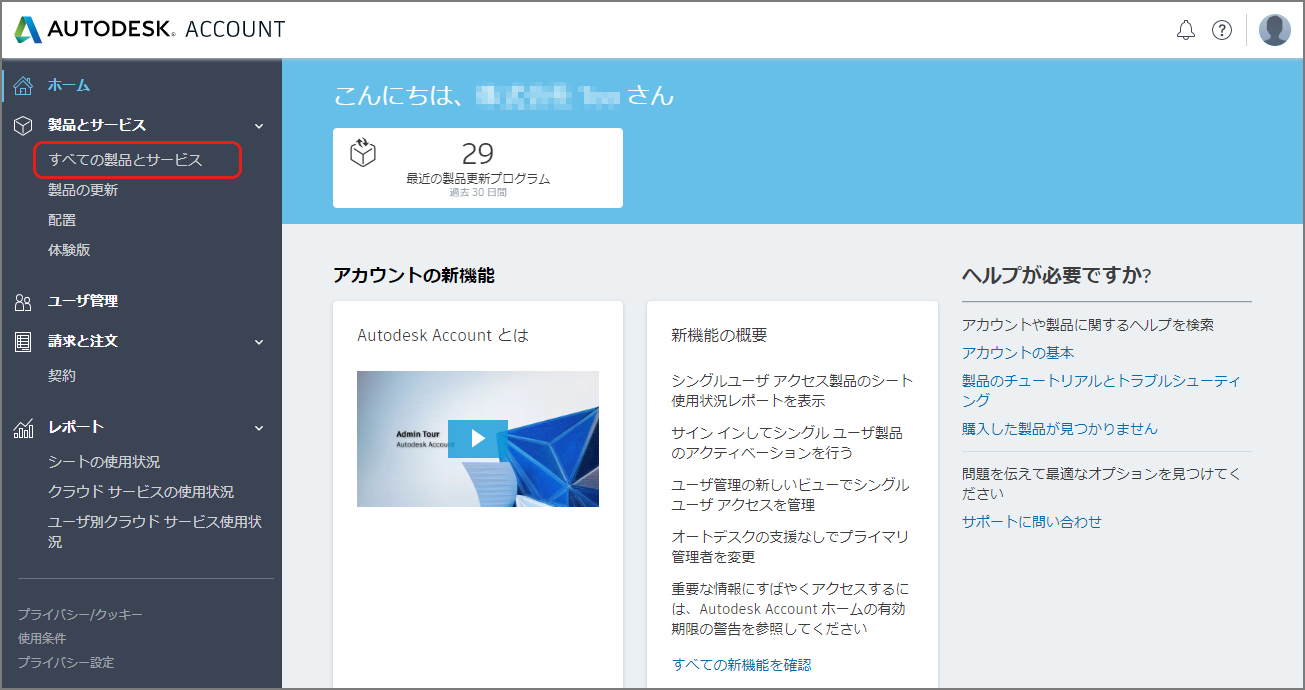
Task: Collapse the 製品とサービス chevron
Action: (259, 126)
